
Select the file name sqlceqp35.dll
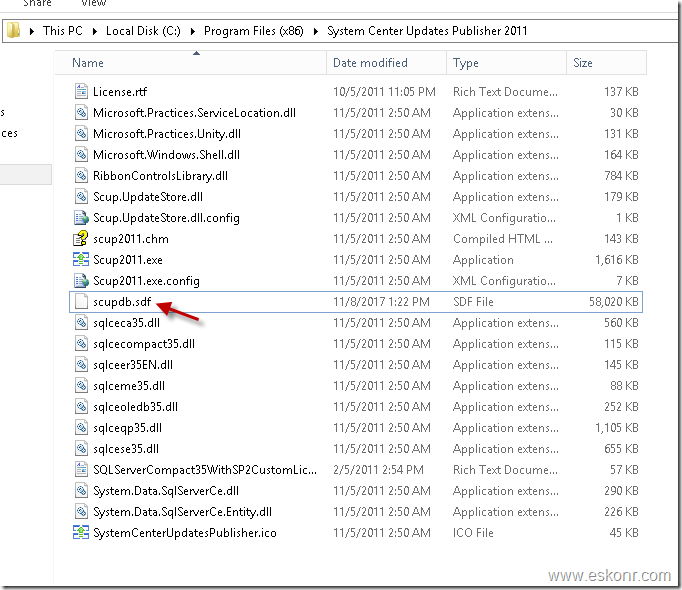(x=127, y=428)
